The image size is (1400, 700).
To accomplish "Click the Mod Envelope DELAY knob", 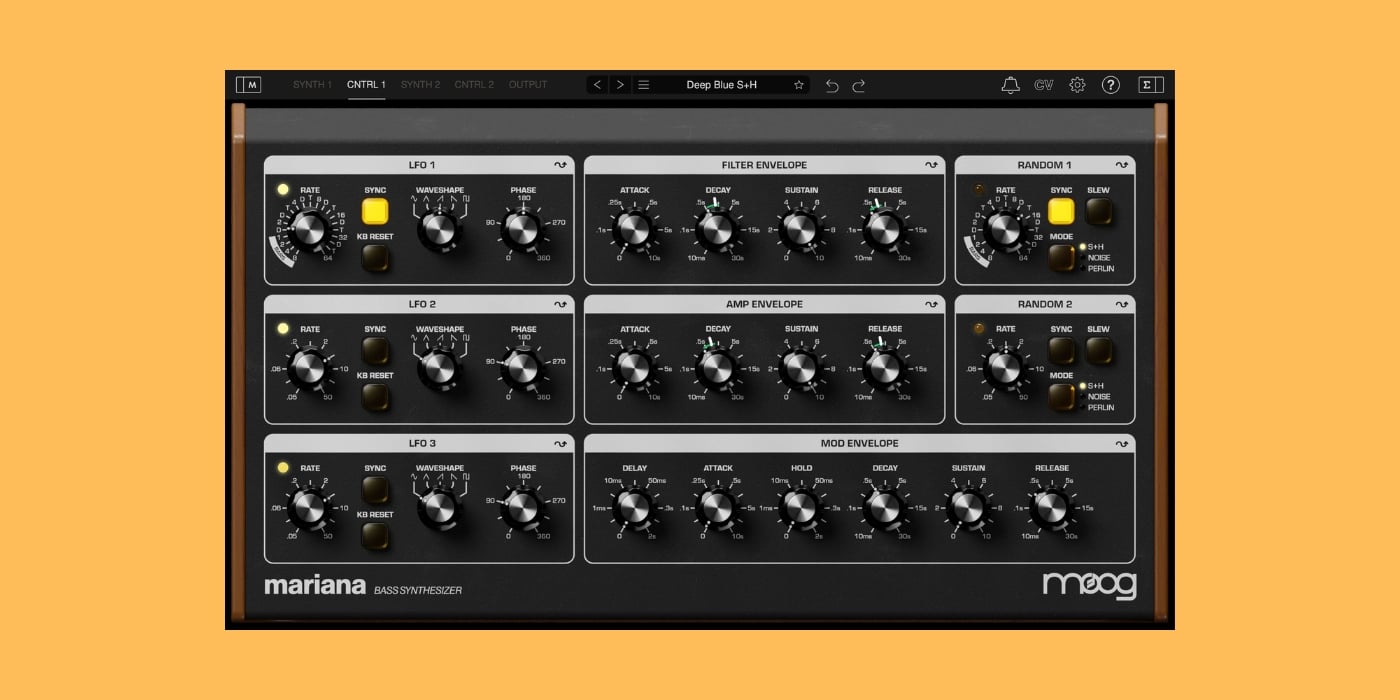I will tap(634, 508).
